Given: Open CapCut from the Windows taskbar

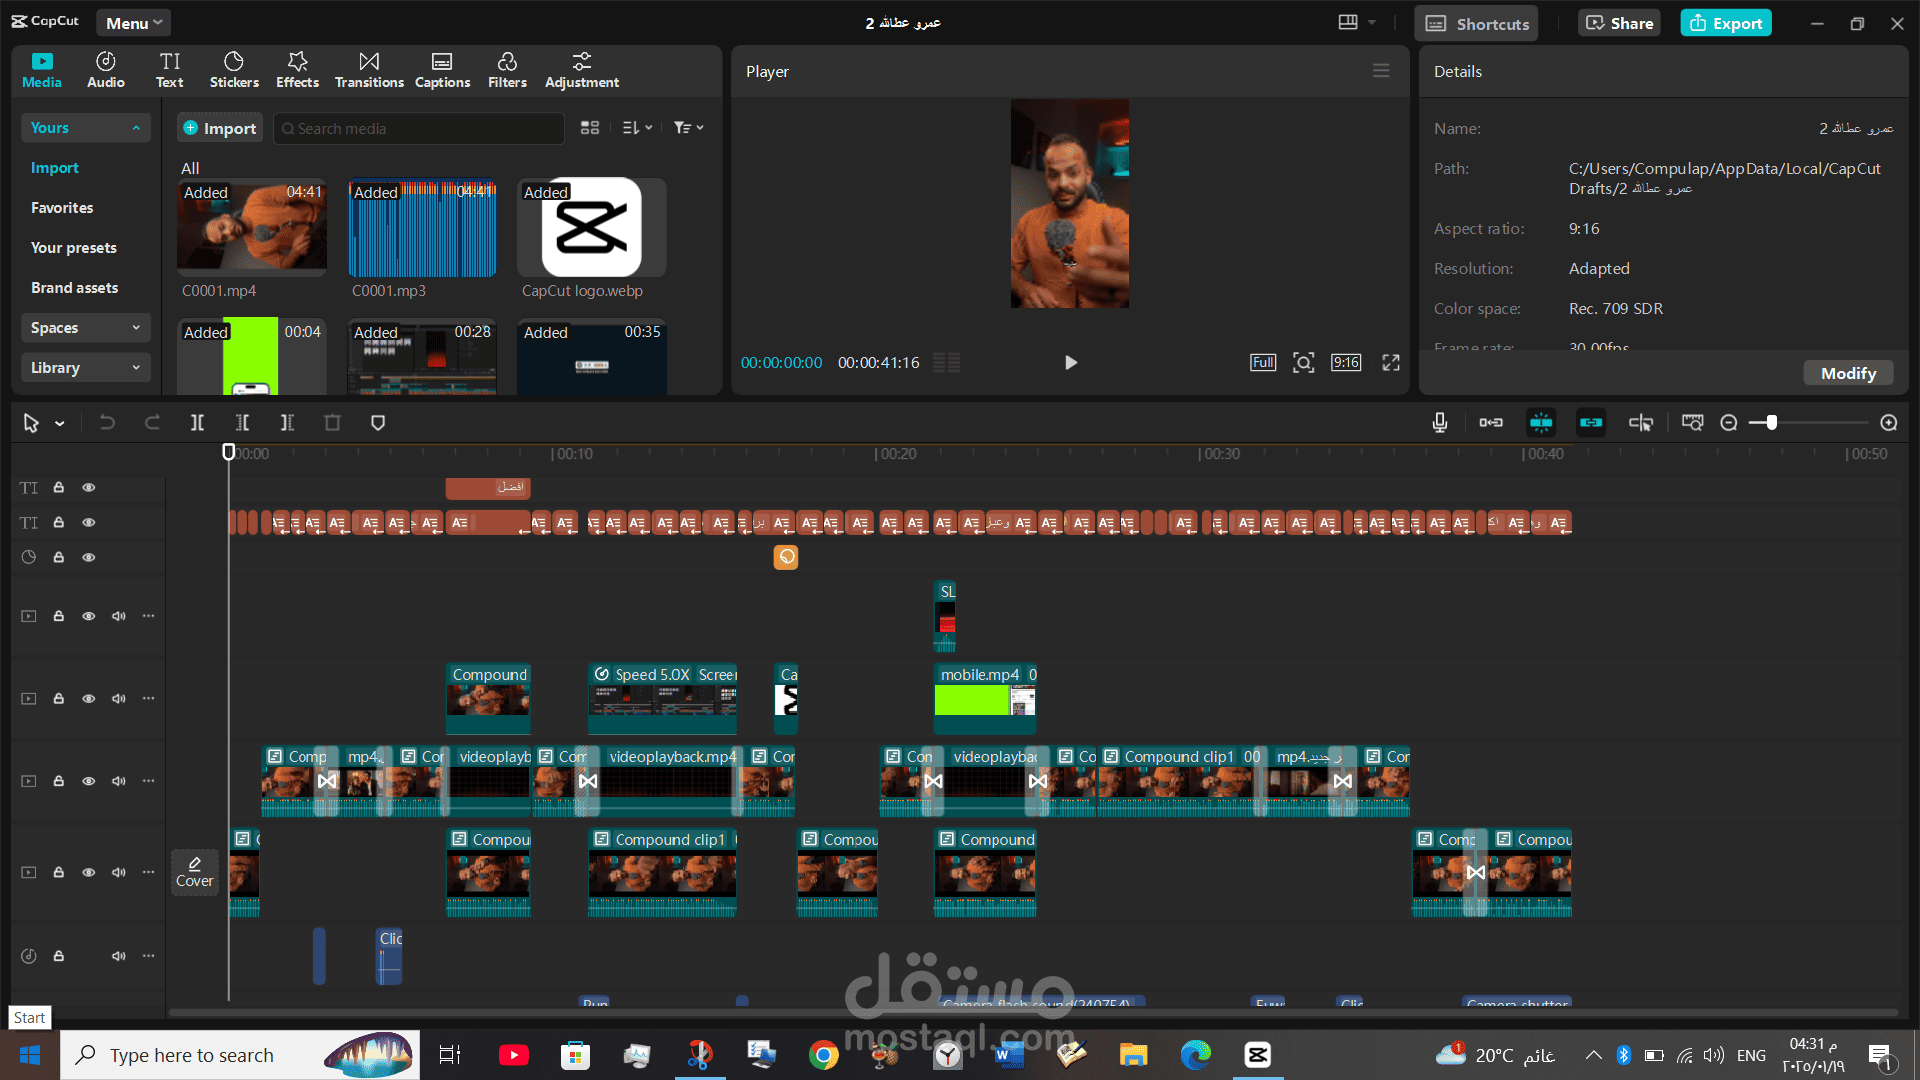Looking at the screenshot, I should (1257, 1055).
